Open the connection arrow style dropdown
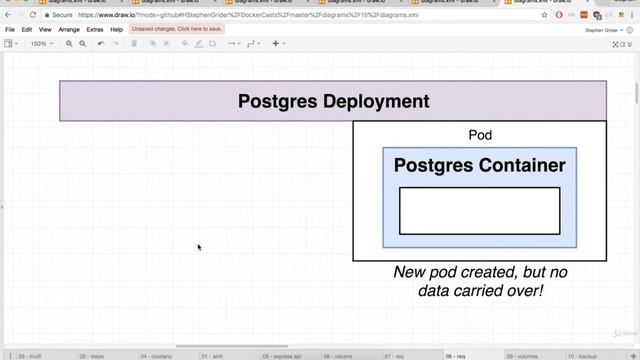The height and width of the screenshot is (360, 640). (233, 44)
